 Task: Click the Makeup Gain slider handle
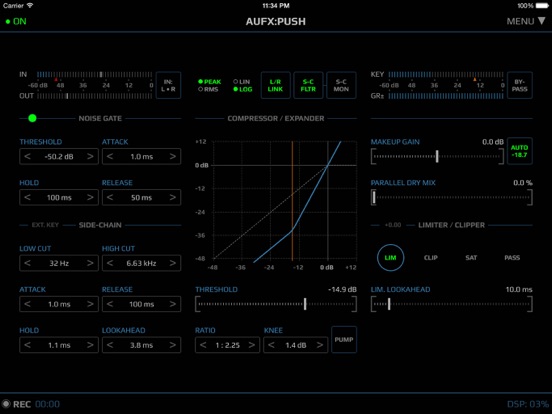437,156
